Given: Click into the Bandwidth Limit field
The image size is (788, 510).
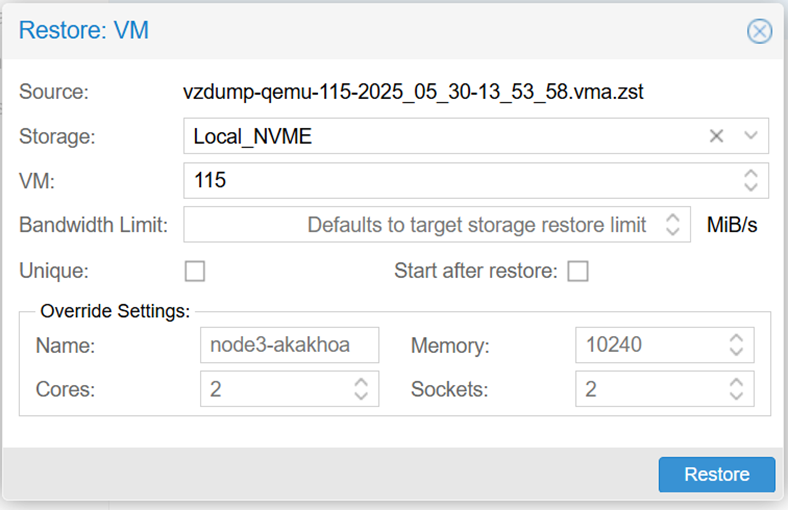Looking at the screenshot, I should (x=420, y=225).
